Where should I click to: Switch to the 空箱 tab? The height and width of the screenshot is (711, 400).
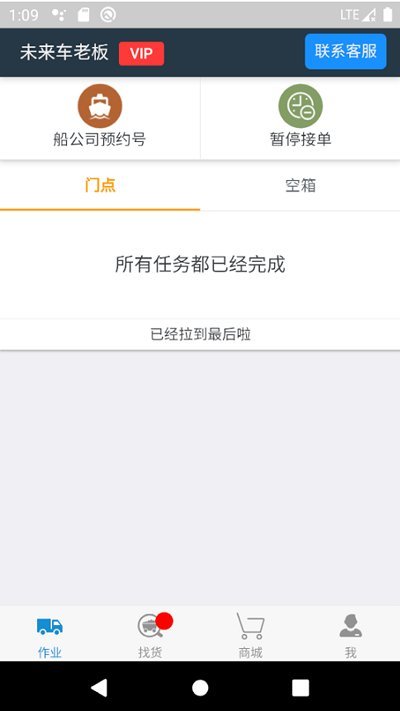[x=300, y=185]
